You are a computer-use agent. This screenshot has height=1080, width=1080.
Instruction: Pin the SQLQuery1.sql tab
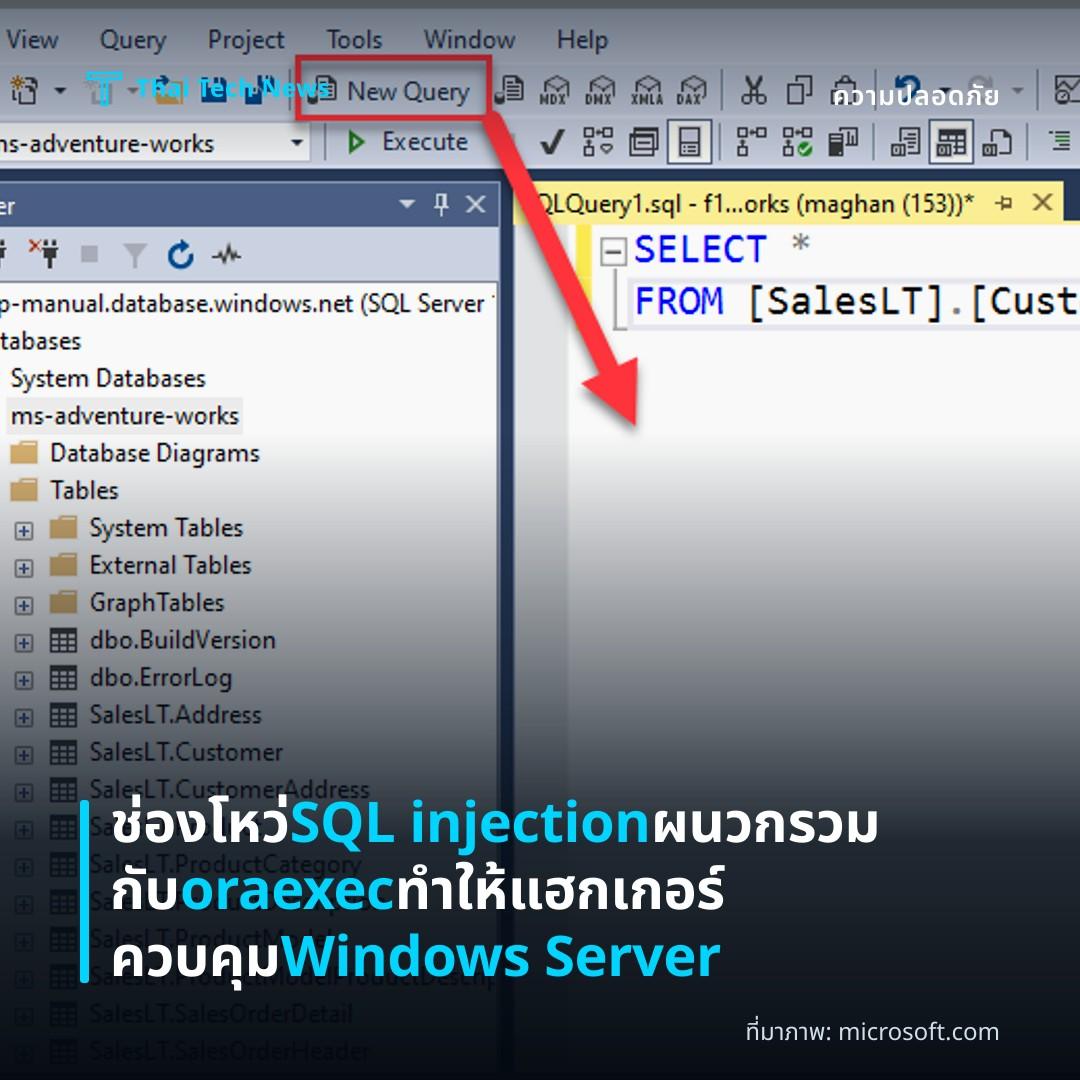pyautogui.click(x=1004, y=203)
